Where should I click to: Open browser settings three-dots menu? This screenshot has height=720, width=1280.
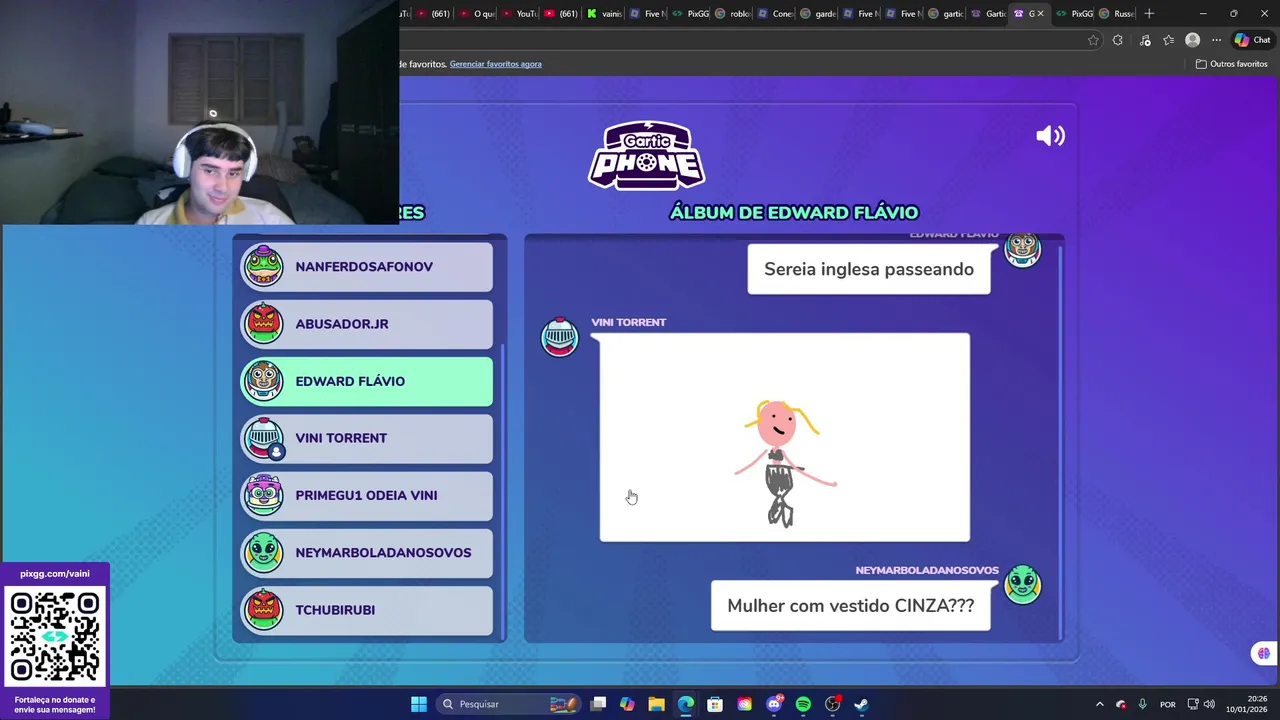[1216, 40]
